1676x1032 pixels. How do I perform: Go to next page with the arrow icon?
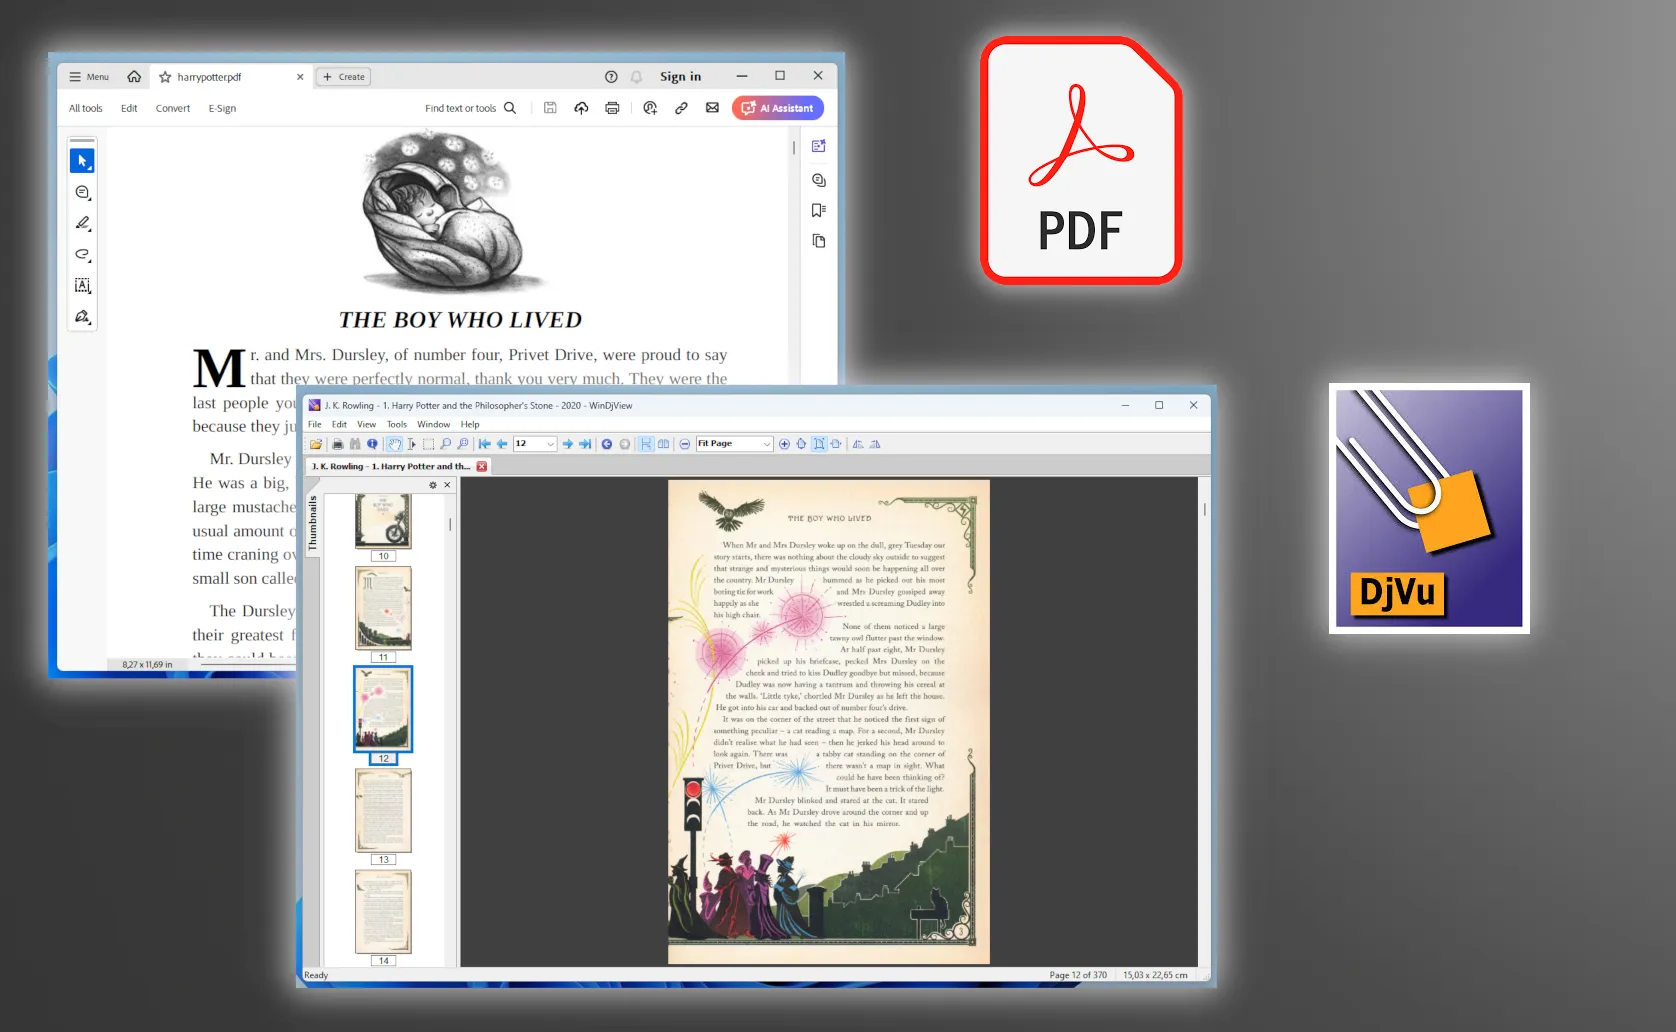click(567, 444)
